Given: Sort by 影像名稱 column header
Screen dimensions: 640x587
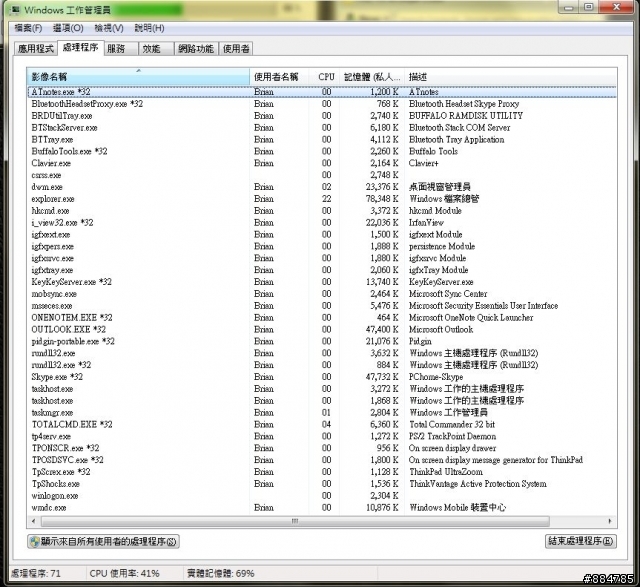Looking at the screenshot, I should (138, 76).
